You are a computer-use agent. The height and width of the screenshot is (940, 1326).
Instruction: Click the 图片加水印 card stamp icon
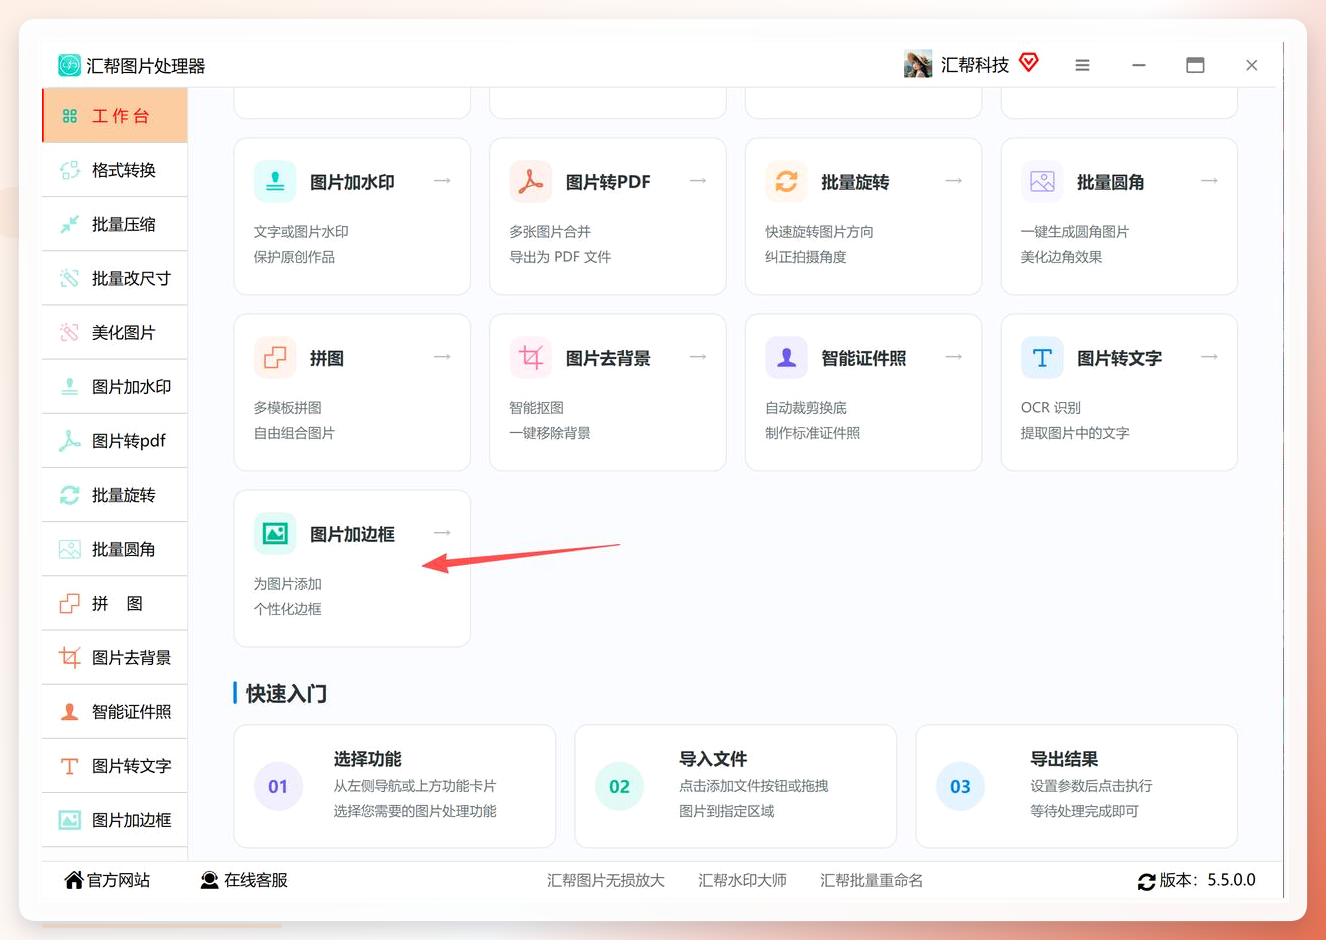coord(275,181)
